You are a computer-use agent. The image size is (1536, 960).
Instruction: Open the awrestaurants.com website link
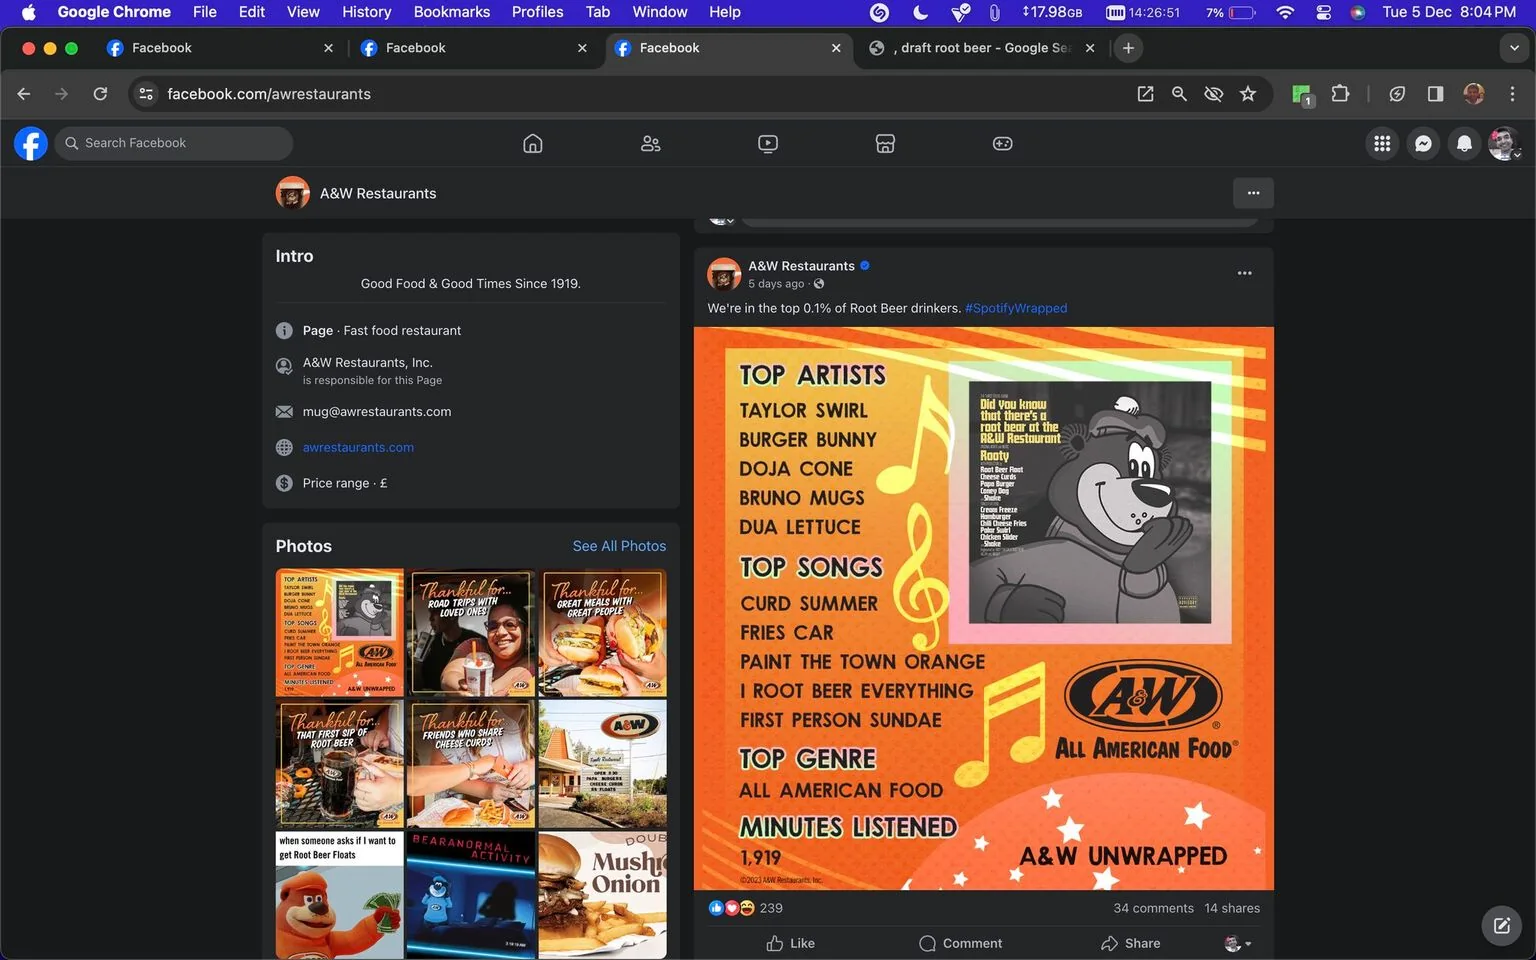(x=358, y=447)
